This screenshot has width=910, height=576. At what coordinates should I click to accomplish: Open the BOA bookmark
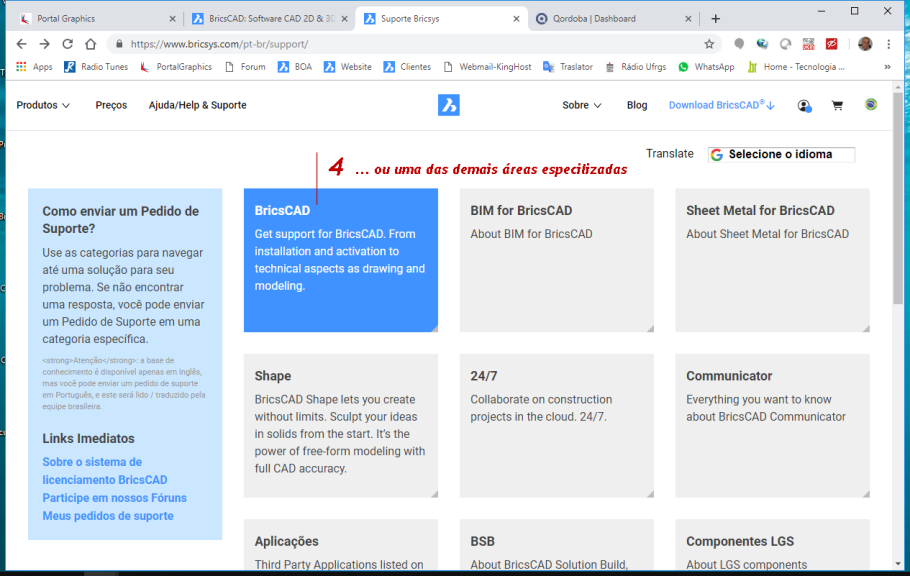click(295, 67)
